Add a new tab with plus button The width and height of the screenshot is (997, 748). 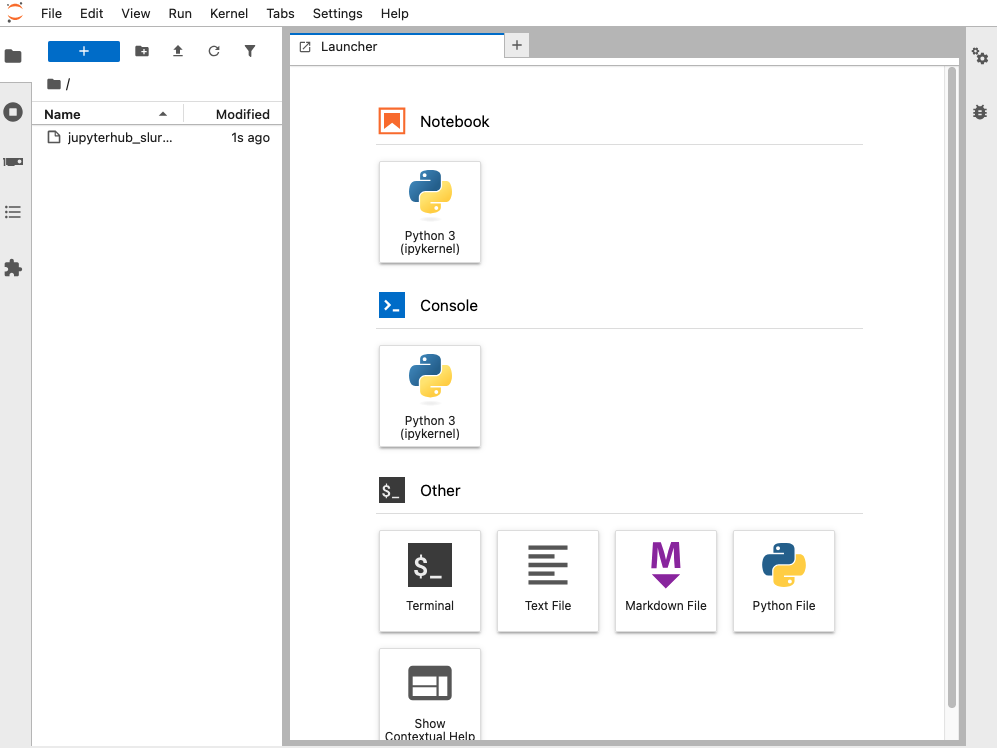click(x=517, y=45)
